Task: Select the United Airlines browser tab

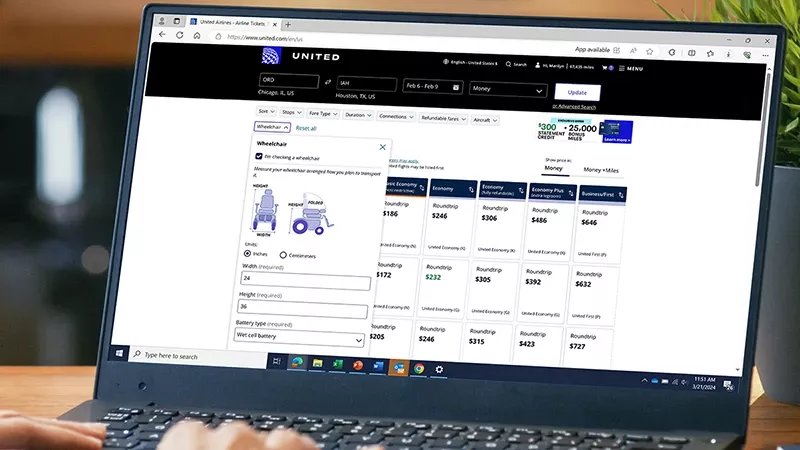Action: [233, 23]
